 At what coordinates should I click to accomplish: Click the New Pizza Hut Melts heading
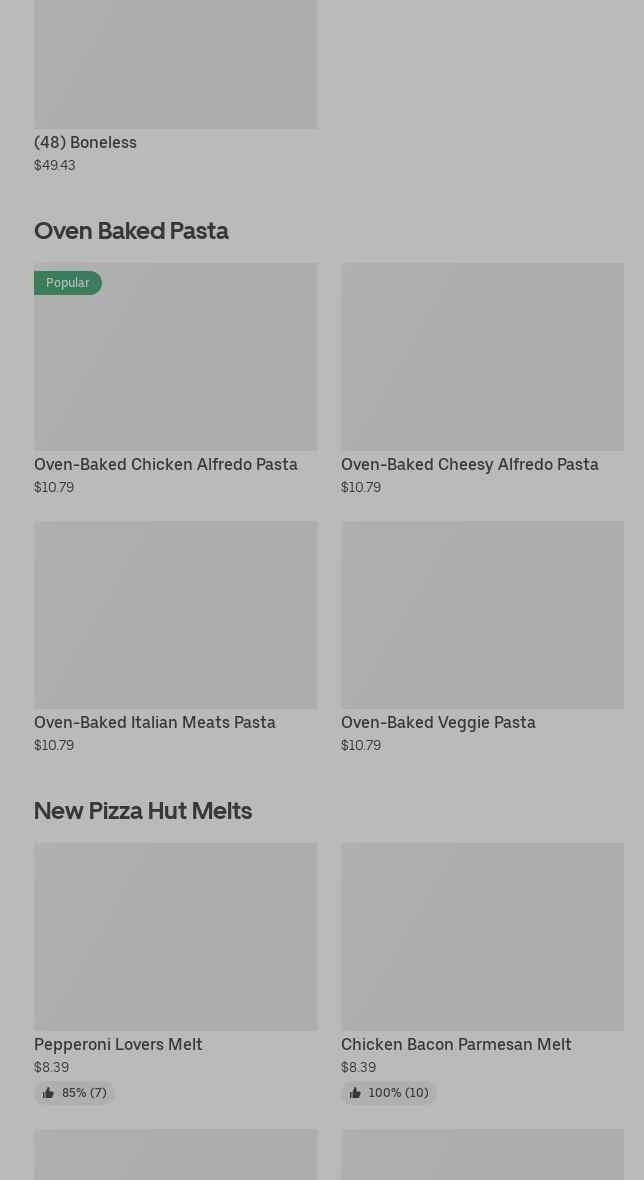(x=143, y=810)
